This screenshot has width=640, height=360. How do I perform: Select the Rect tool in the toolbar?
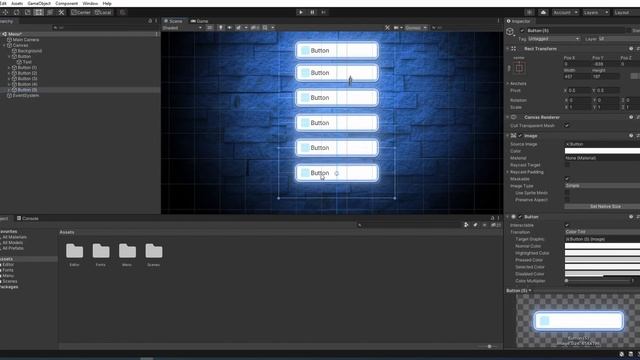(x=39, y=12)
